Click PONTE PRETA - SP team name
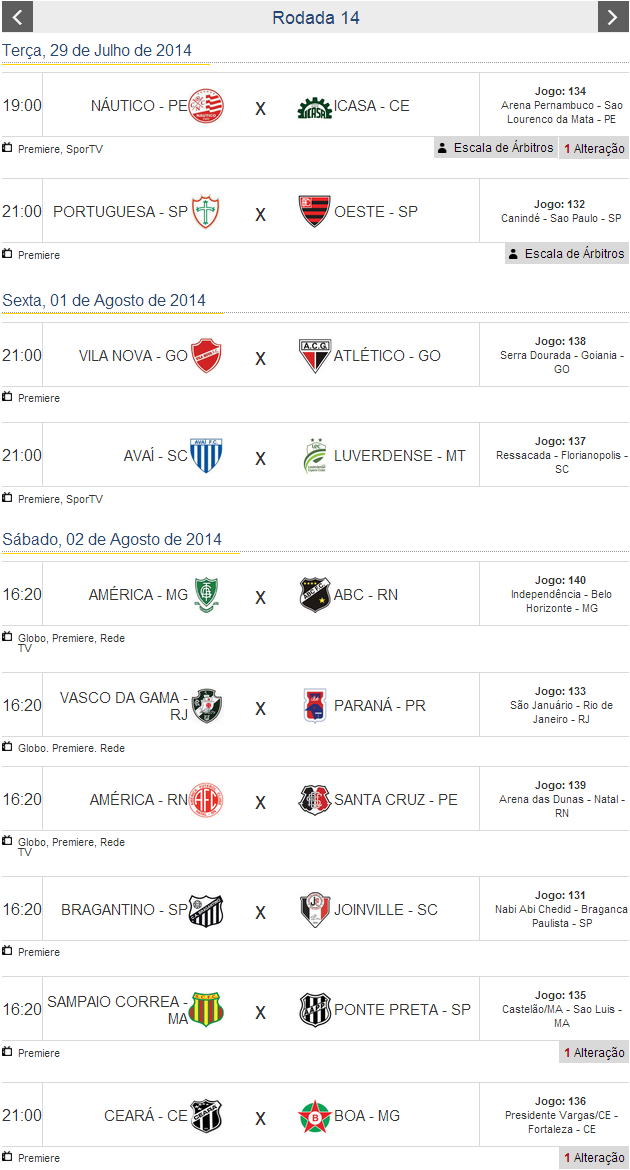The image size is (630, 1170). [x=402, y=1010]
